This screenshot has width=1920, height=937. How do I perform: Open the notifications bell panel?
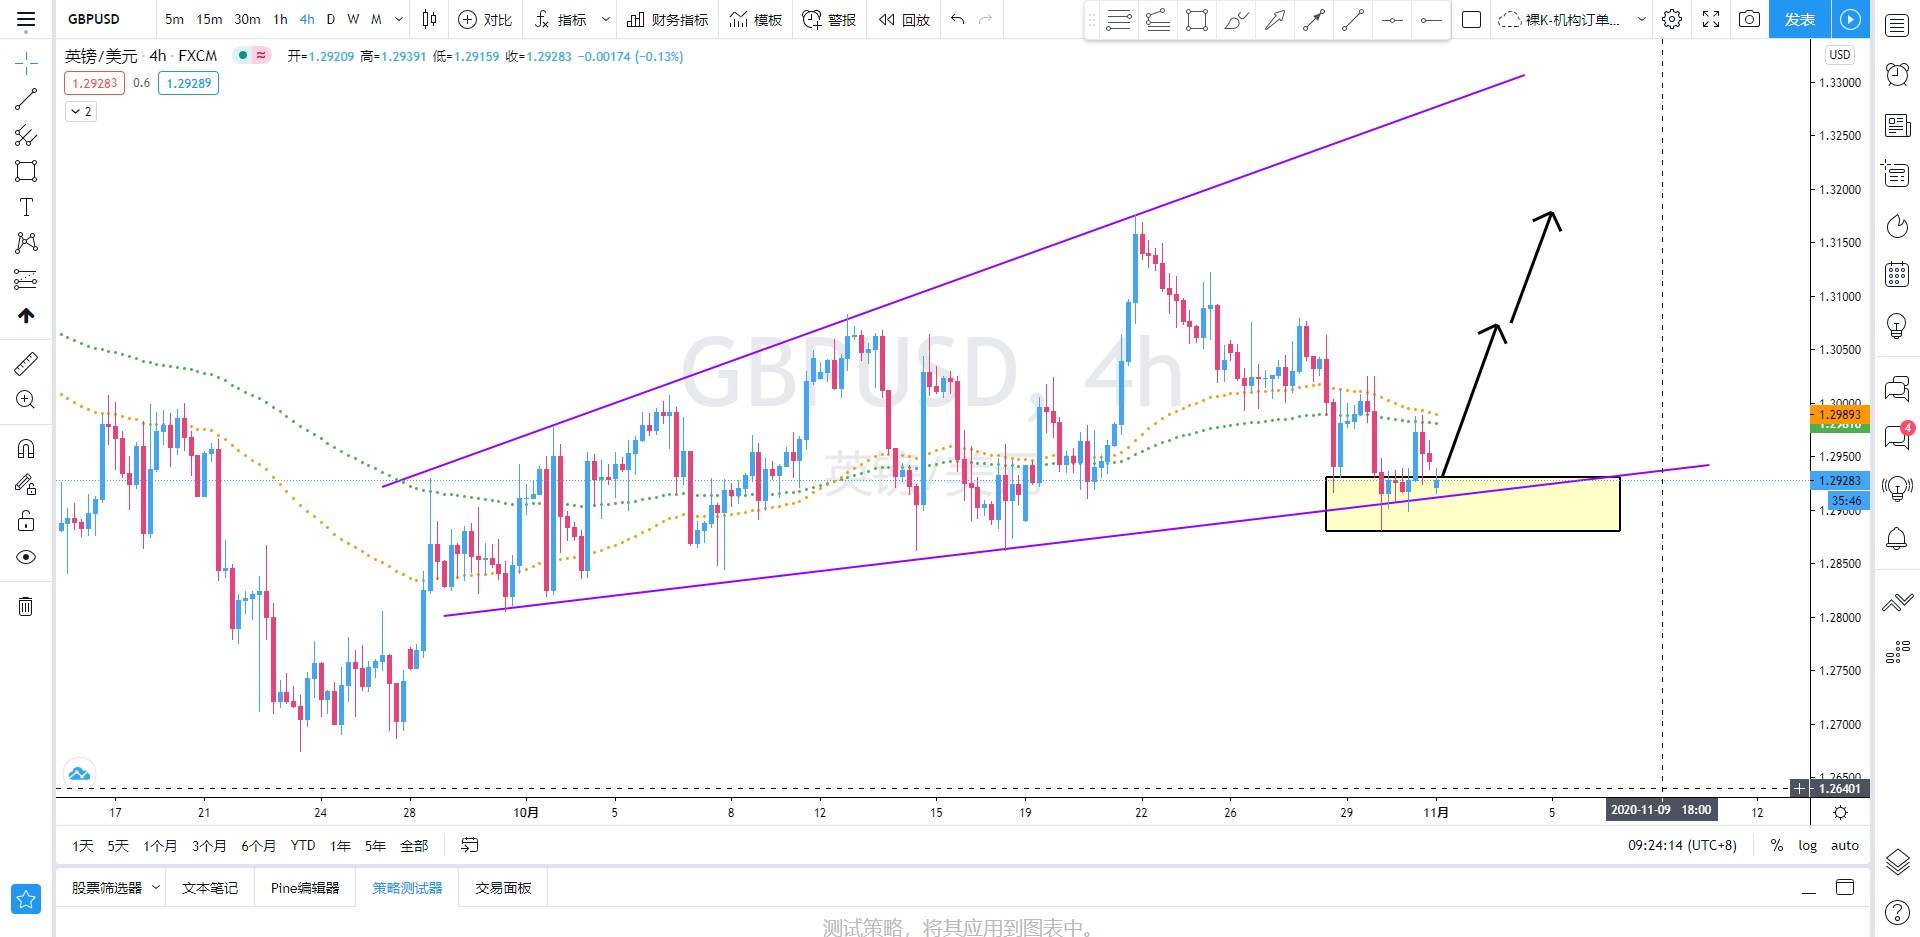click(1897, 538)
